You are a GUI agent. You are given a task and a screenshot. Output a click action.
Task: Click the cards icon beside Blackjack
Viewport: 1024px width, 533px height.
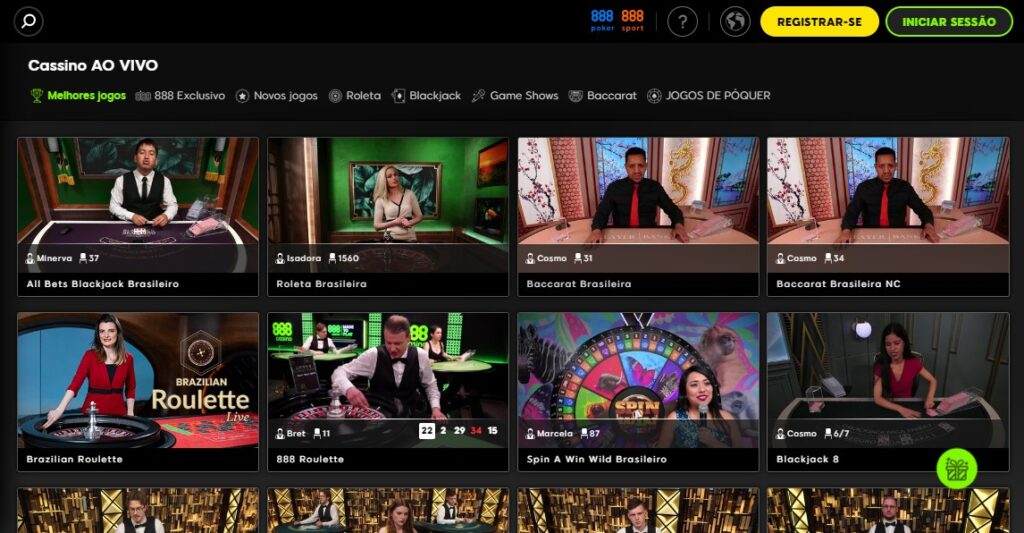pos(398,96)
